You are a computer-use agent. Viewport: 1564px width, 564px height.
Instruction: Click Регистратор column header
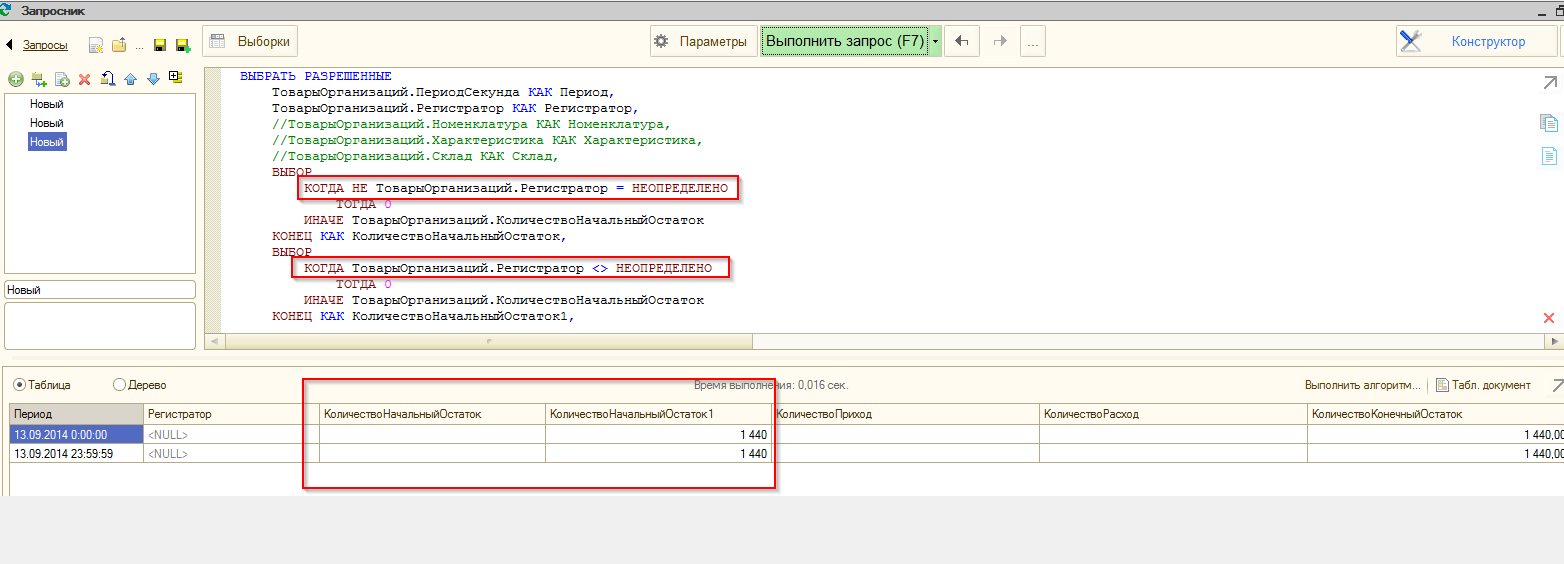pos(231,414)
